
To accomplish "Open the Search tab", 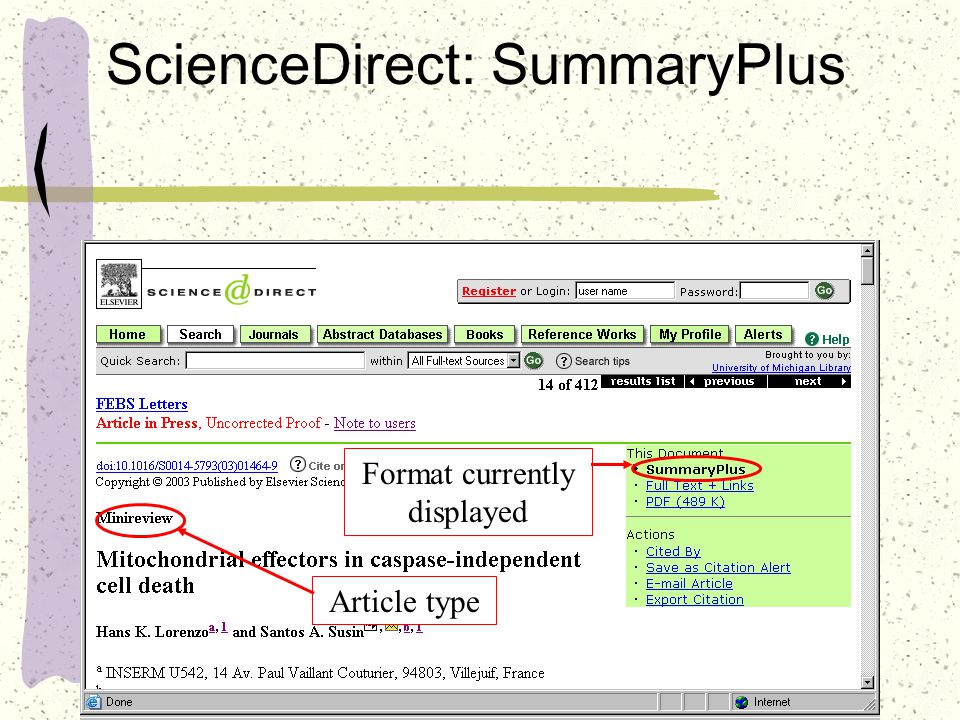I will (200, 334).
